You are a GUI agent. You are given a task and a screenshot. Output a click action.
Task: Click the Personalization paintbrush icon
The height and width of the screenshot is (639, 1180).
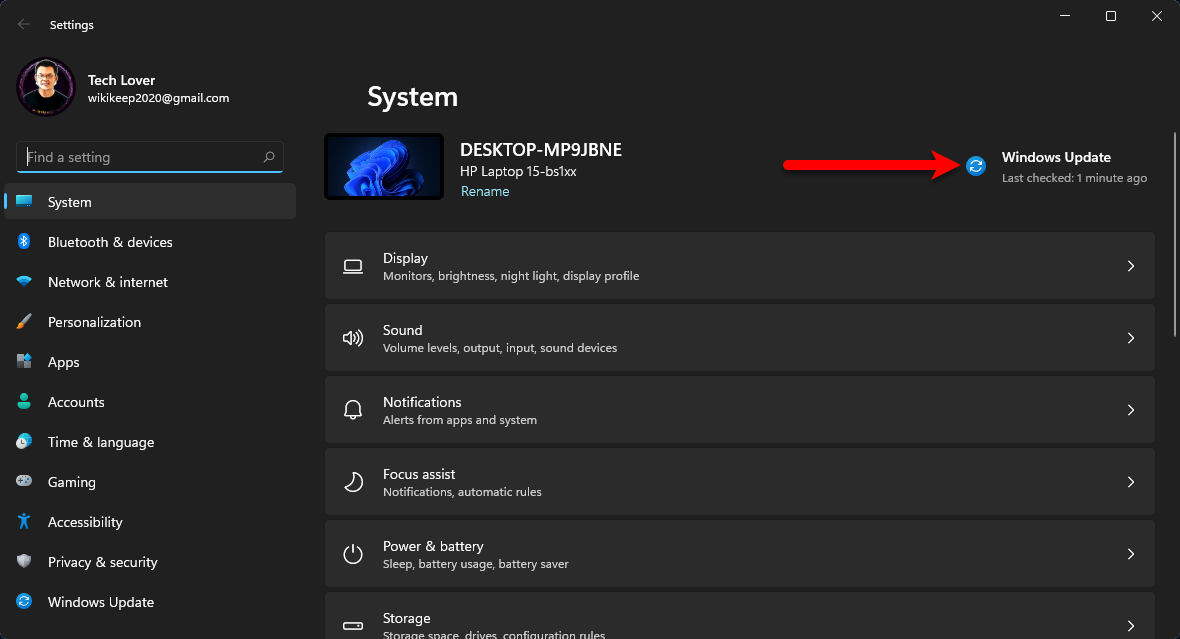point(24,321)
